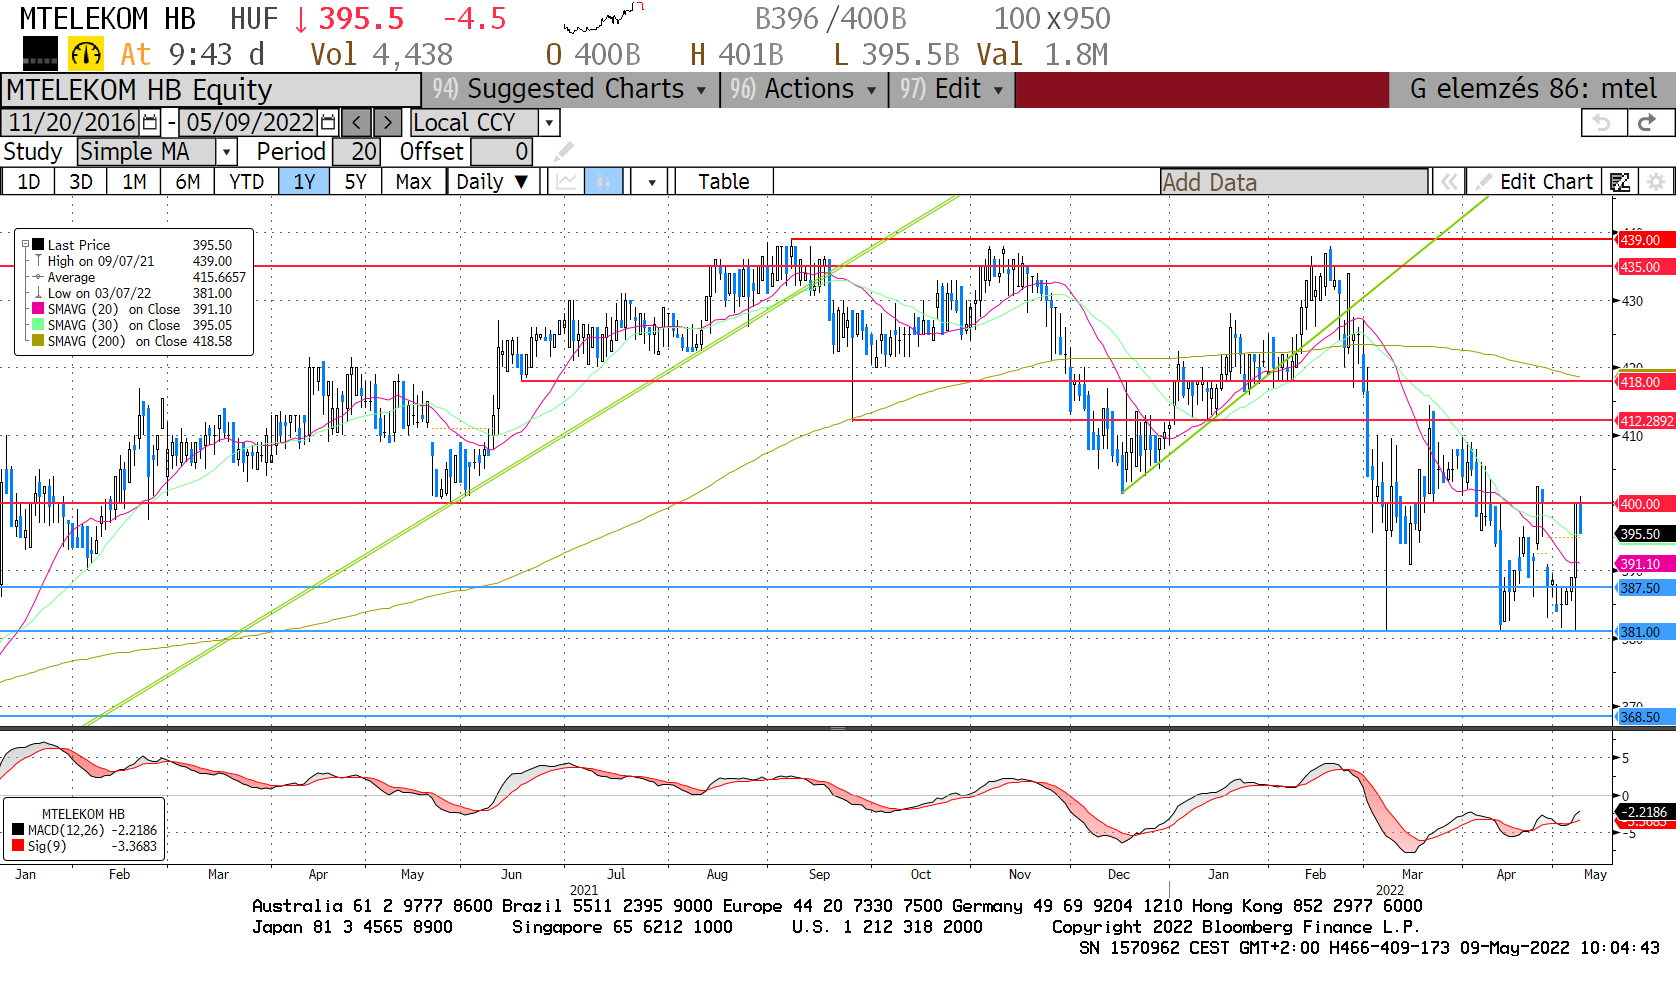Select the 5Y time range
1676x991 pixels.
click(x=356, y=182)
